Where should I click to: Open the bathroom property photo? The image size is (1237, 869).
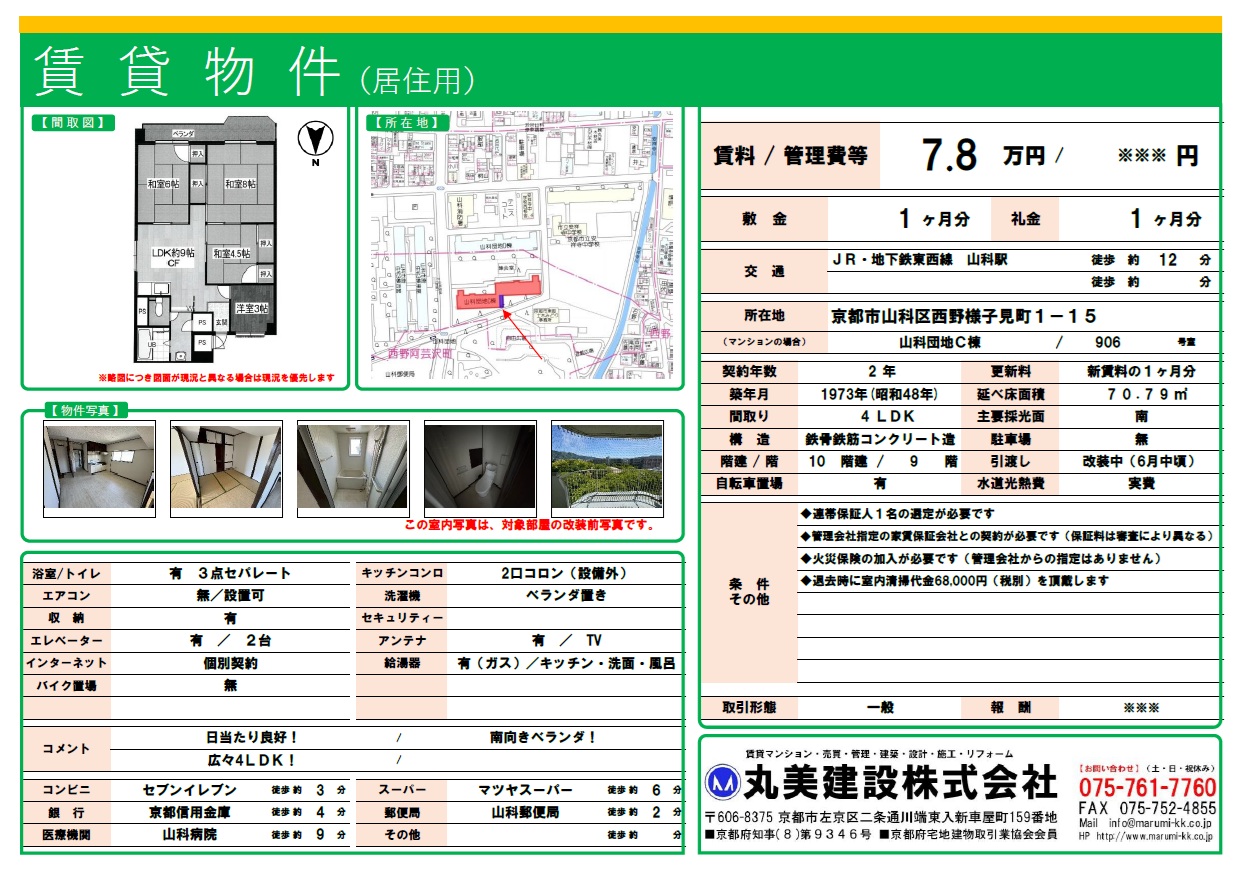353,467
